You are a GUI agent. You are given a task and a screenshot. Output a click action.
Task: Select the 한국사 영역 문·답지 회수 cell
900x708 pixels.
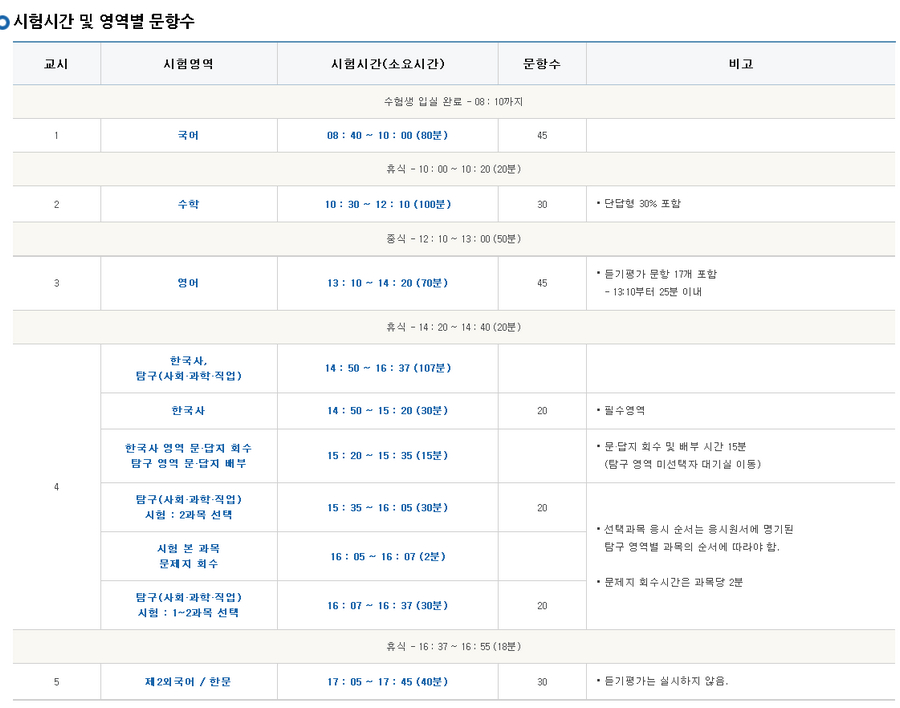188,455
